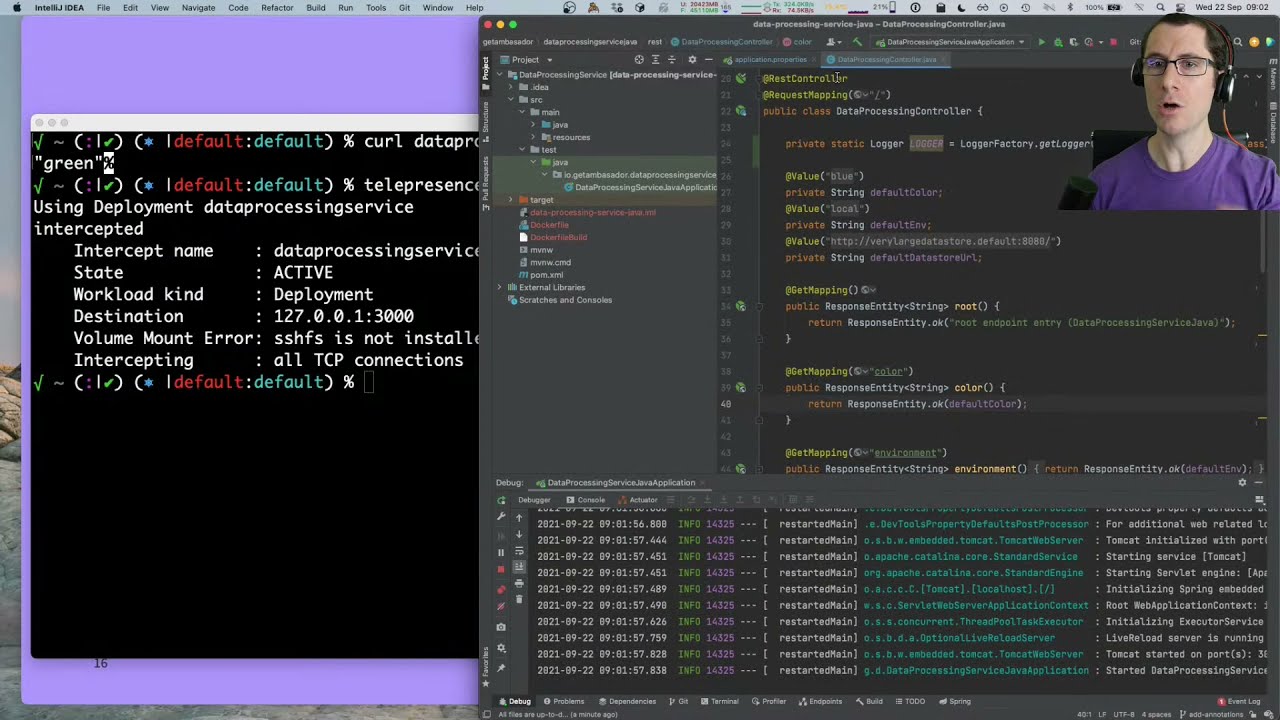Pause program in Debug panel
Screen dimensions: 1280x720
501,552
